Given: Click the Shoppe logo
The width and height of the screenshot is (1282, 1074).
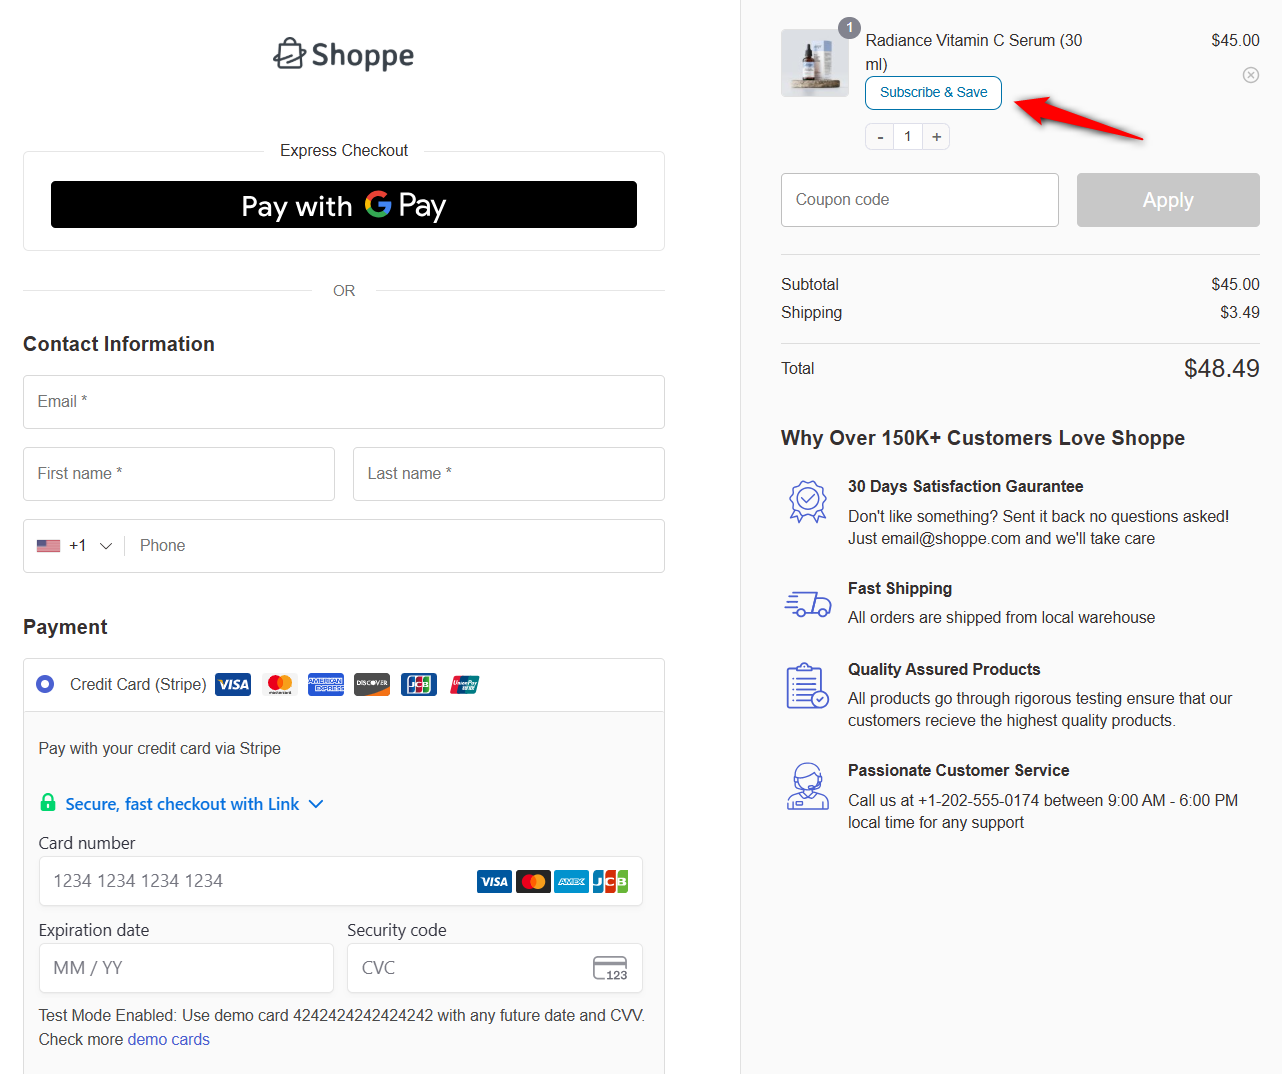Looking at the screenshot, I should pos(343,55).
